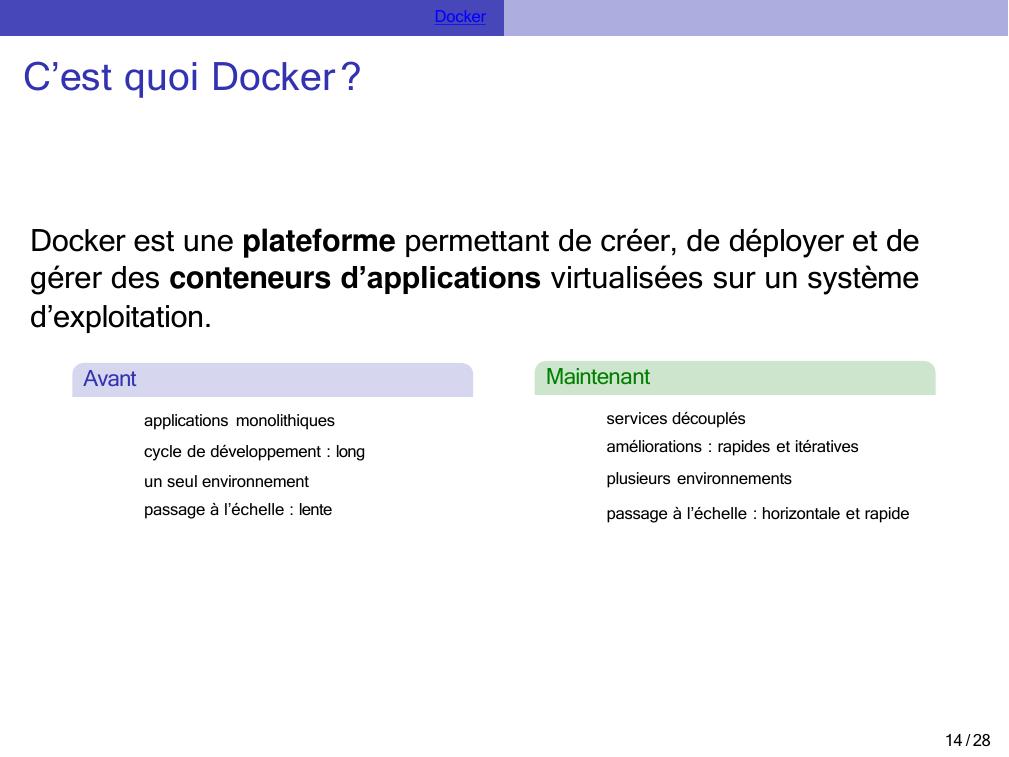Click the "Avant" block header
The image size is (1009, 757).
(x=272, y=380)
